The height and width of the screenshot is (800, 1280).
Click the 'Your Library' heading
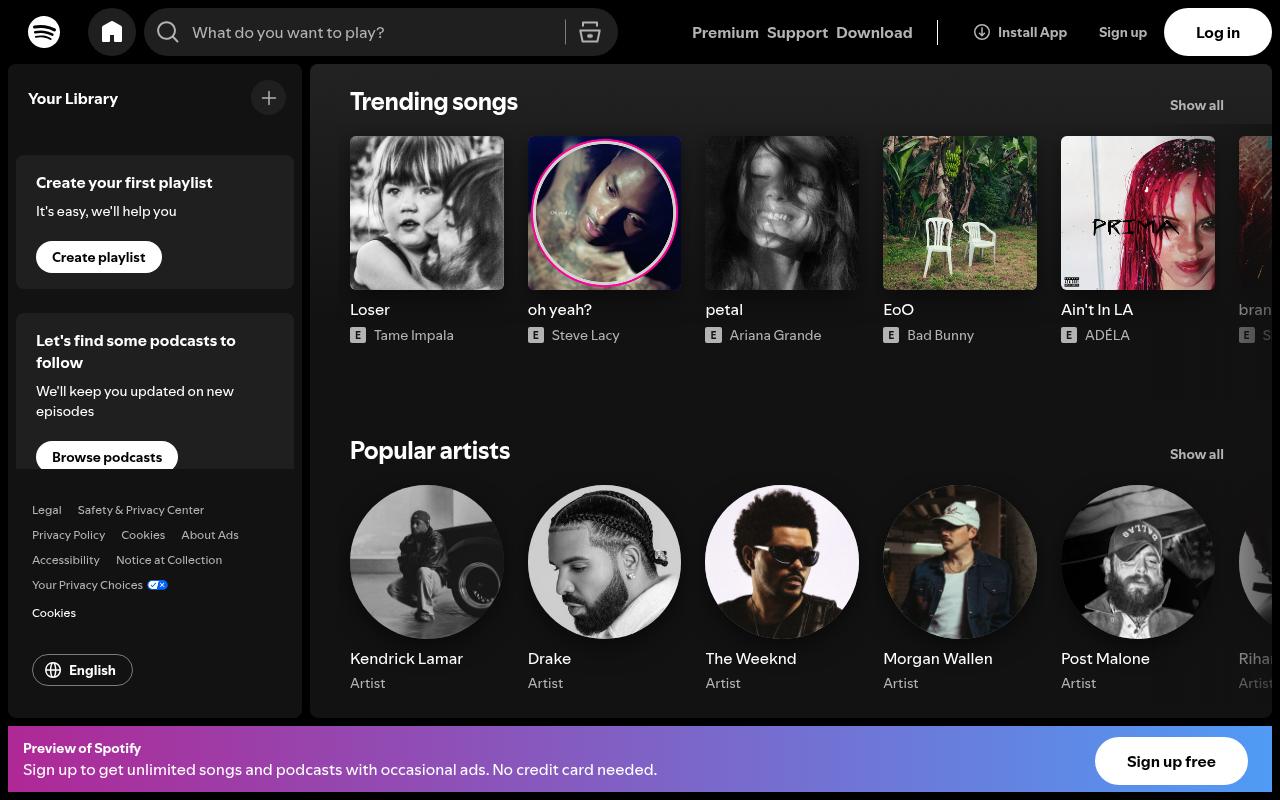click(73, 98)
